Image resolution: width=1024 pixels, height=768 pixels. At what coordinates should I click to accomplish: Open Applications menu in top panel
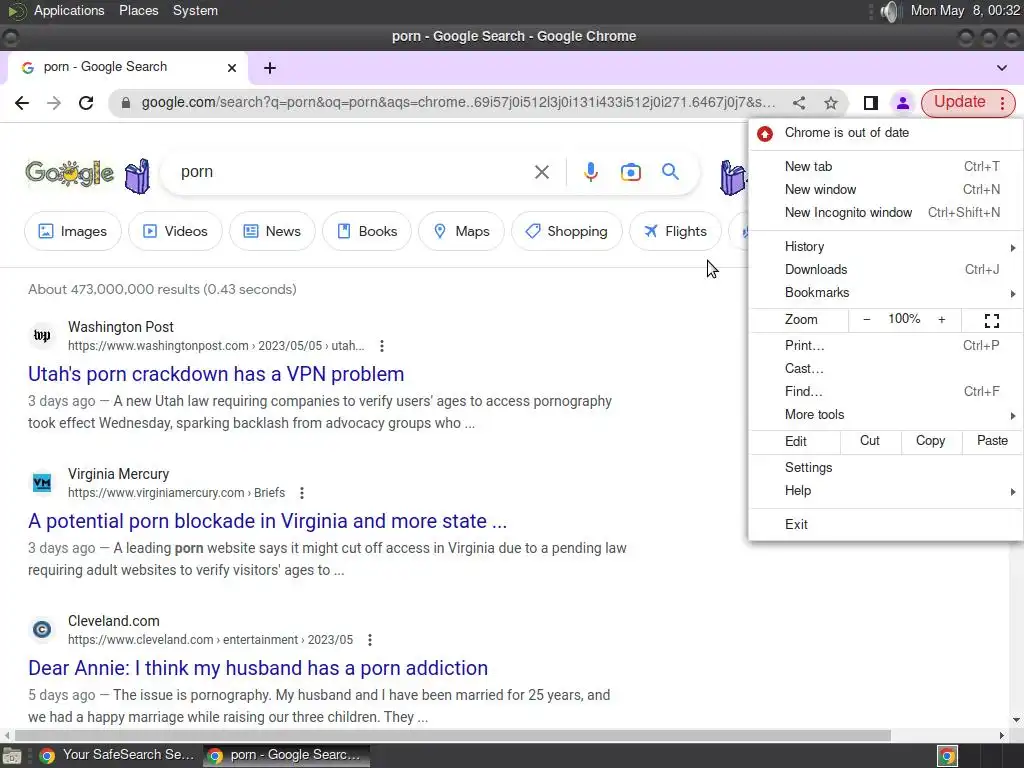coord(69,11)
